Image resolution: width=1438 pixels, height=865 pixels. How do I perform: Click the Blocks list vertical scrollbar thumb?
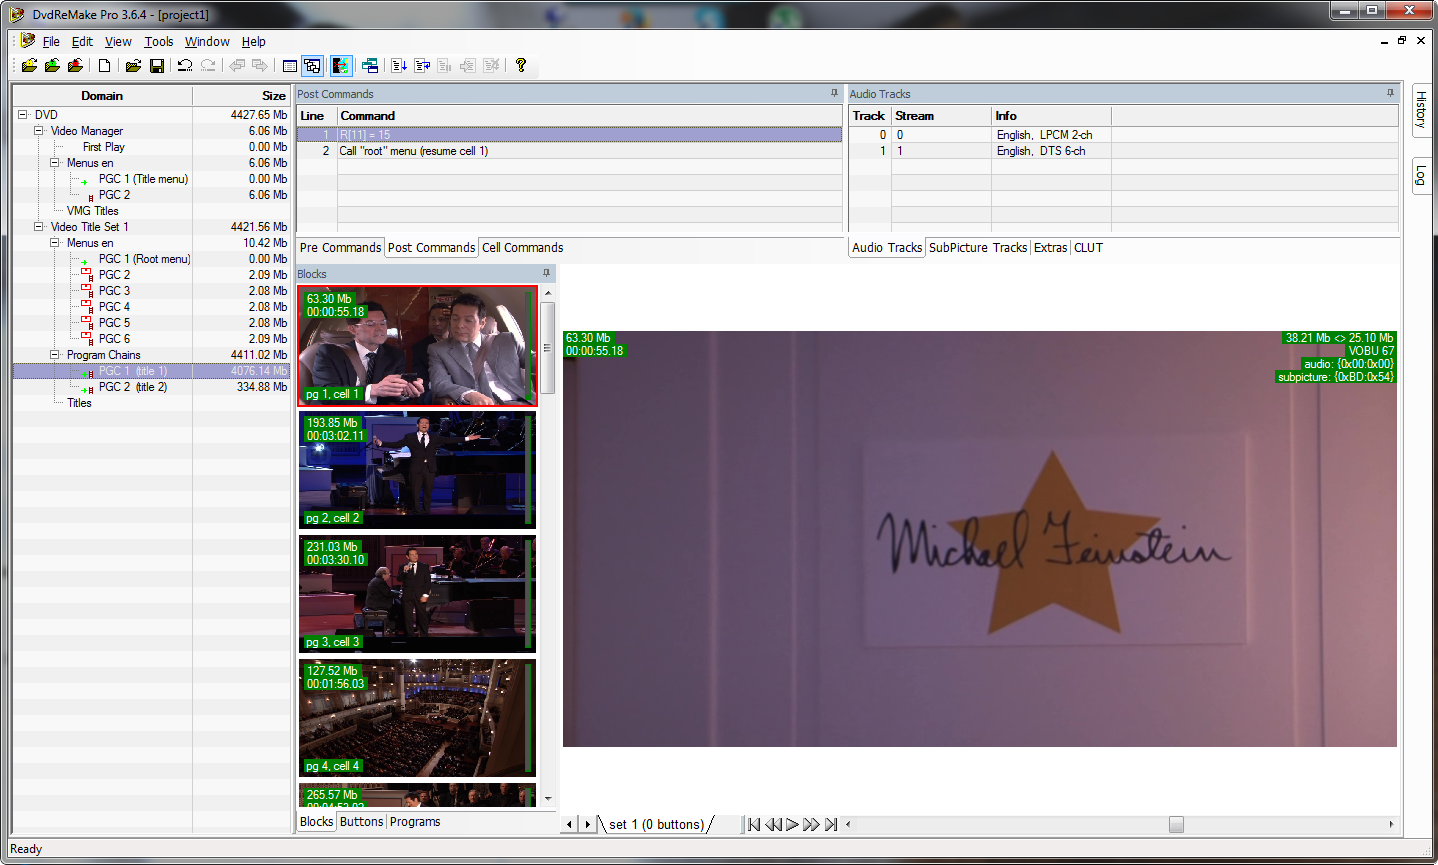[547, 349]
